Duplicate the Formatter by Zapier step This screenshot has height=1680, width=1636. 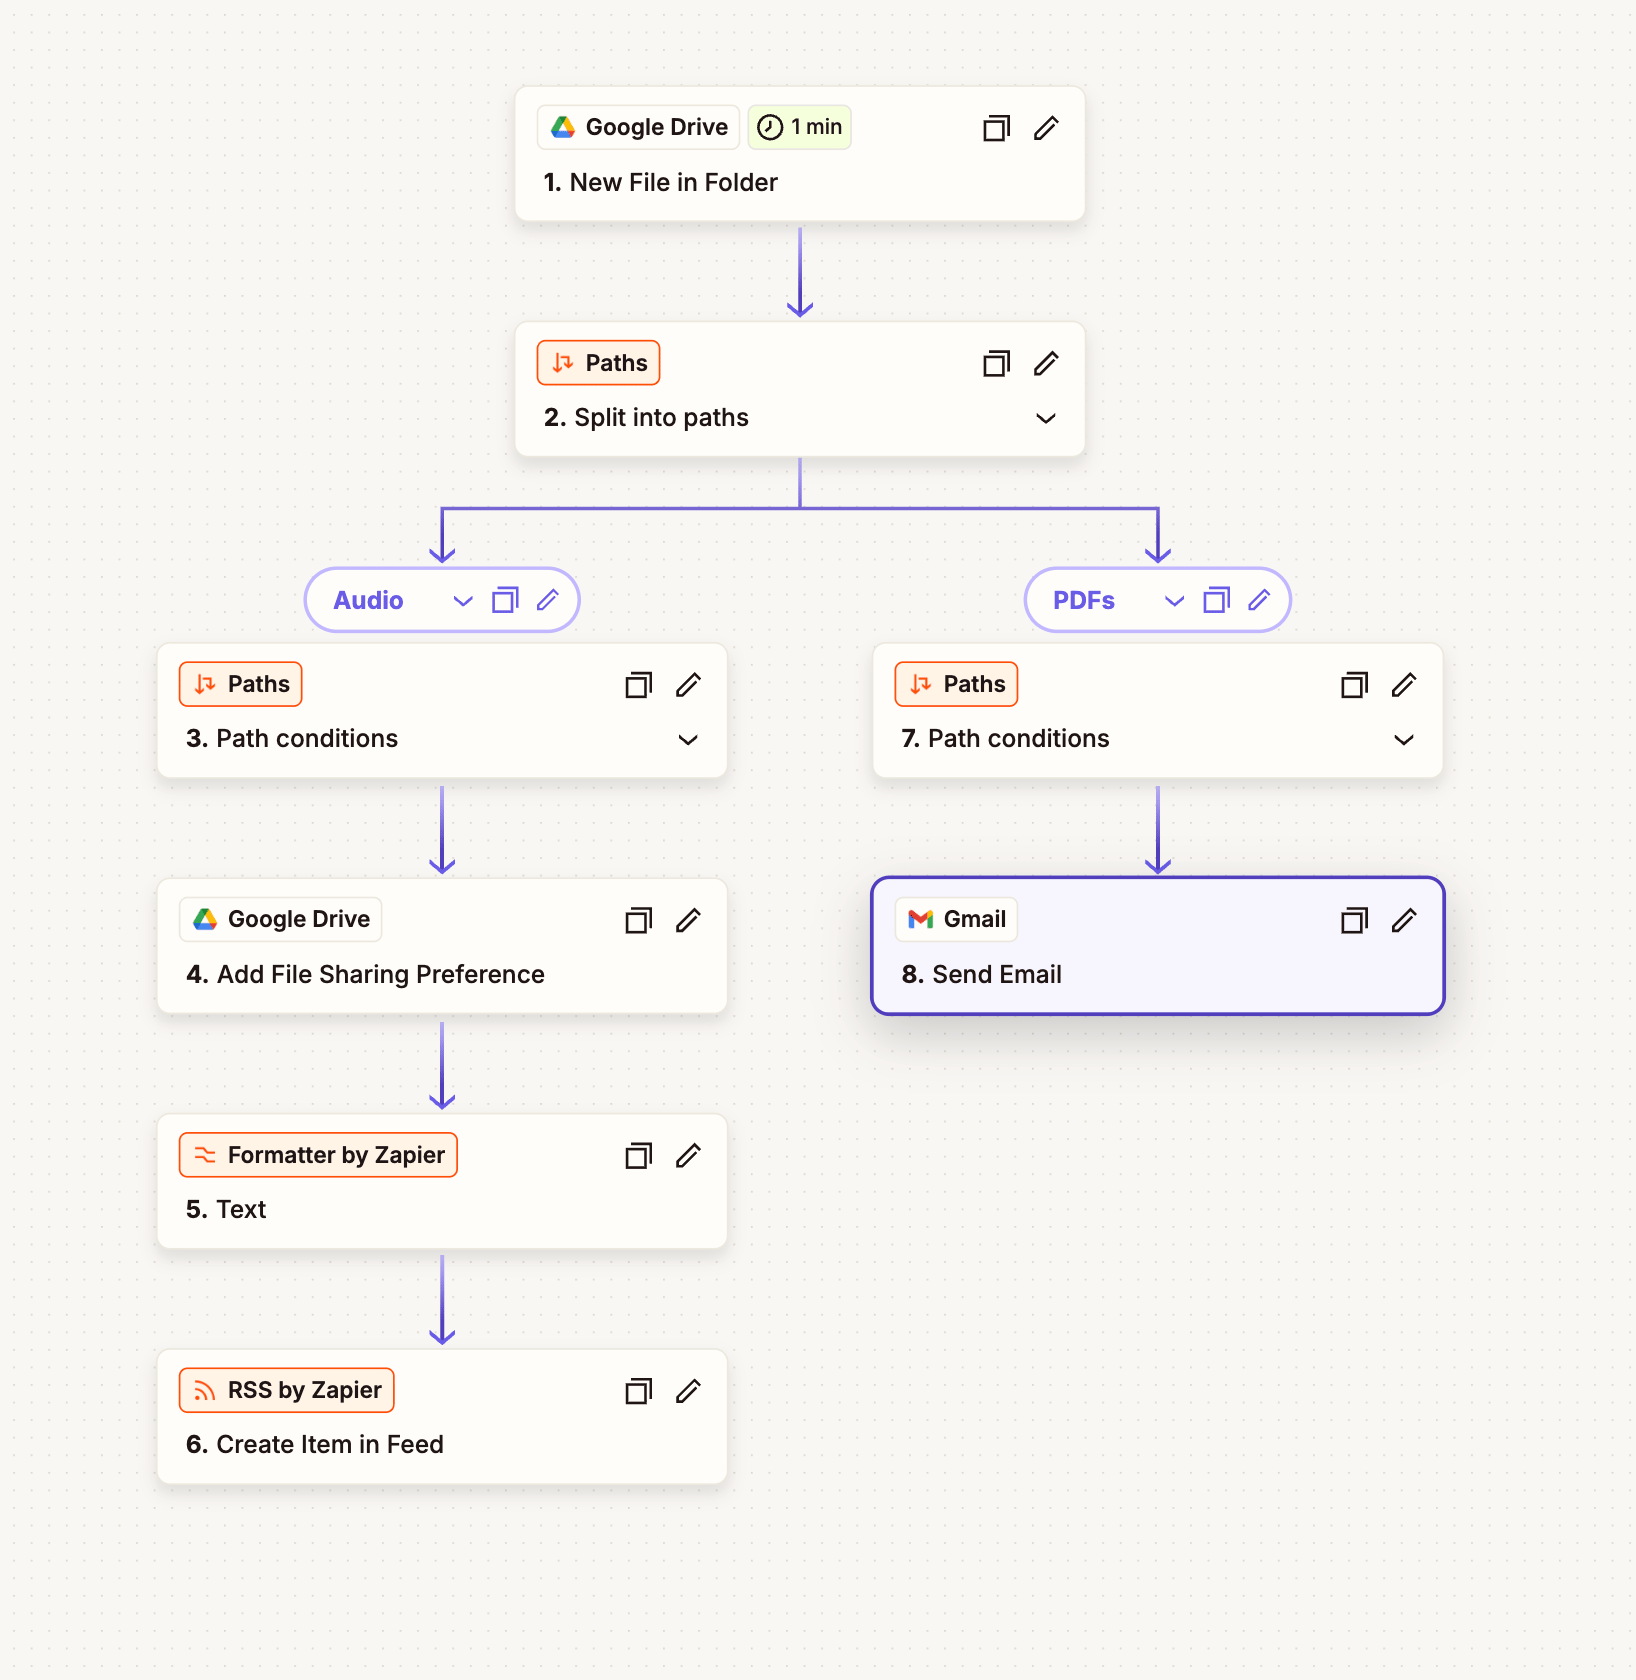tap(638, 1156)
